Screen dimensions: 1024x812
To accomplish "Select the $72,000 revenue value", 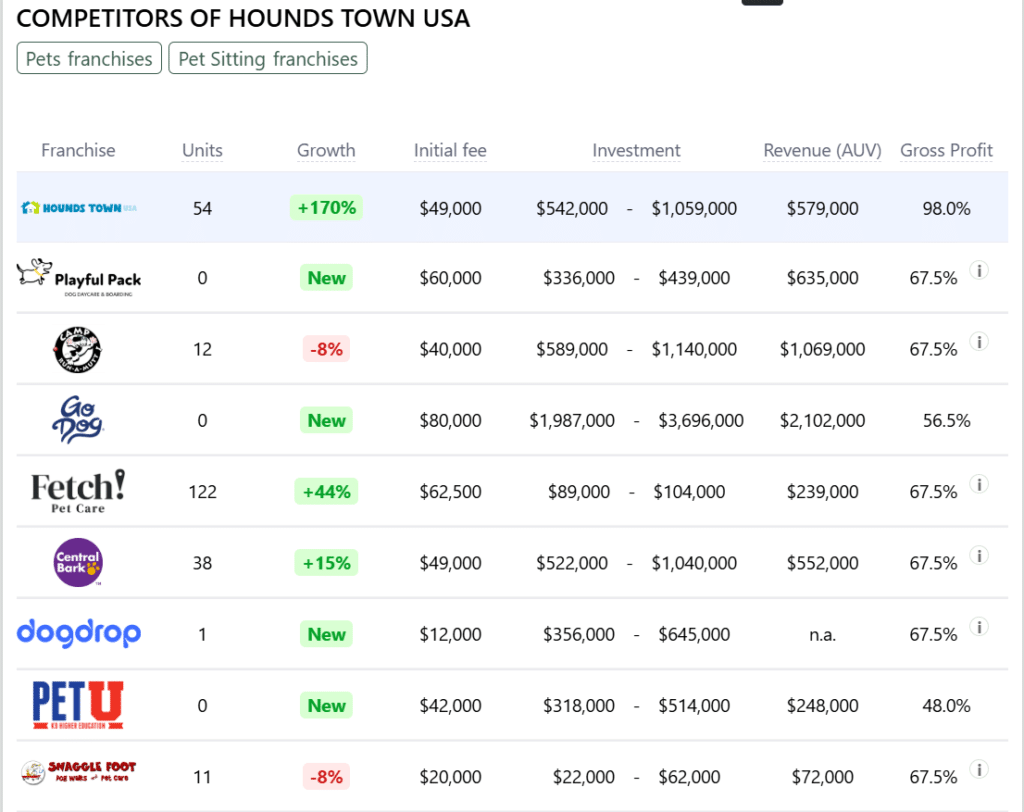I will click(822, 776).
